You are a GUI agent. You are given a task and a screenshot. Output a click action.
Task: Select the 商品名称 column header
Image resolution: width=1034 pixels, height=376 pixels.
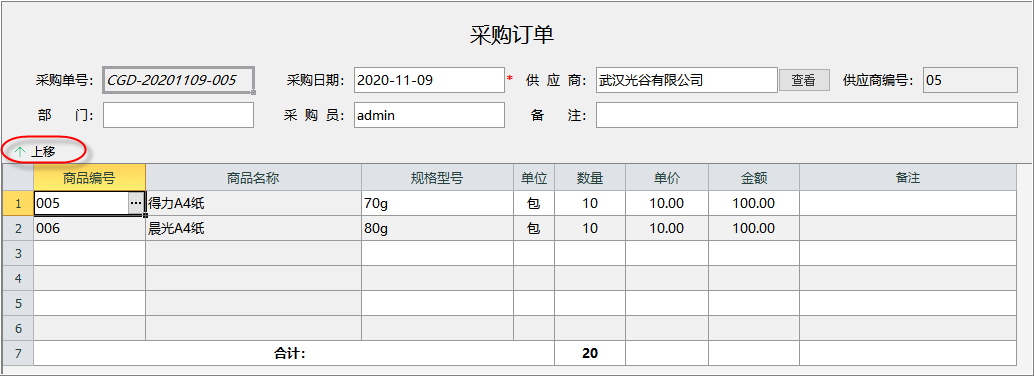[254, 177]
